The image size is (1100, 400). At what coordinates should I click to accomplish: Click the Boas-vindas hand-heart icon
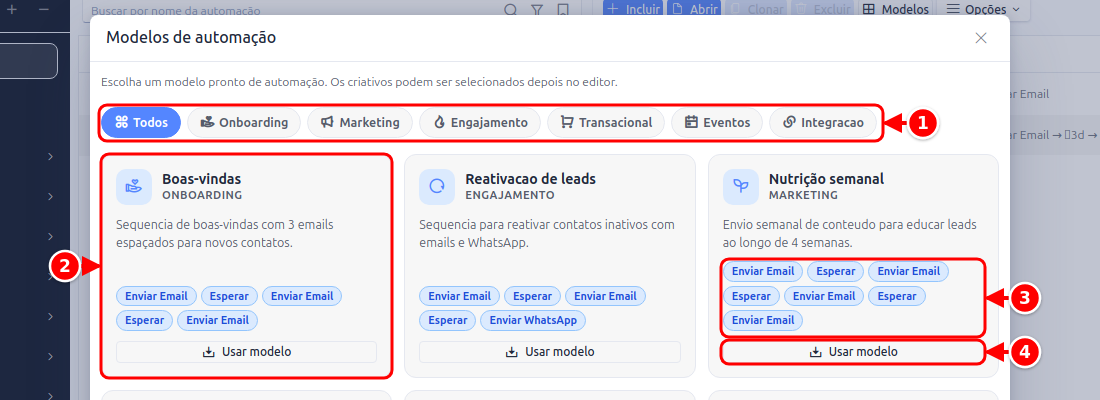click(x=134, y=187)
